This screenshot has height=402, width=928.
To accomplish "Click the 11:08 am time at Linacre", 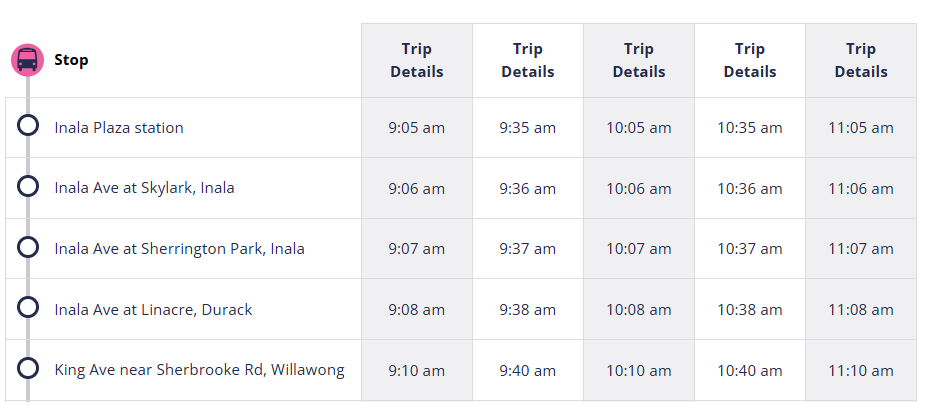I will coord(861,310).
